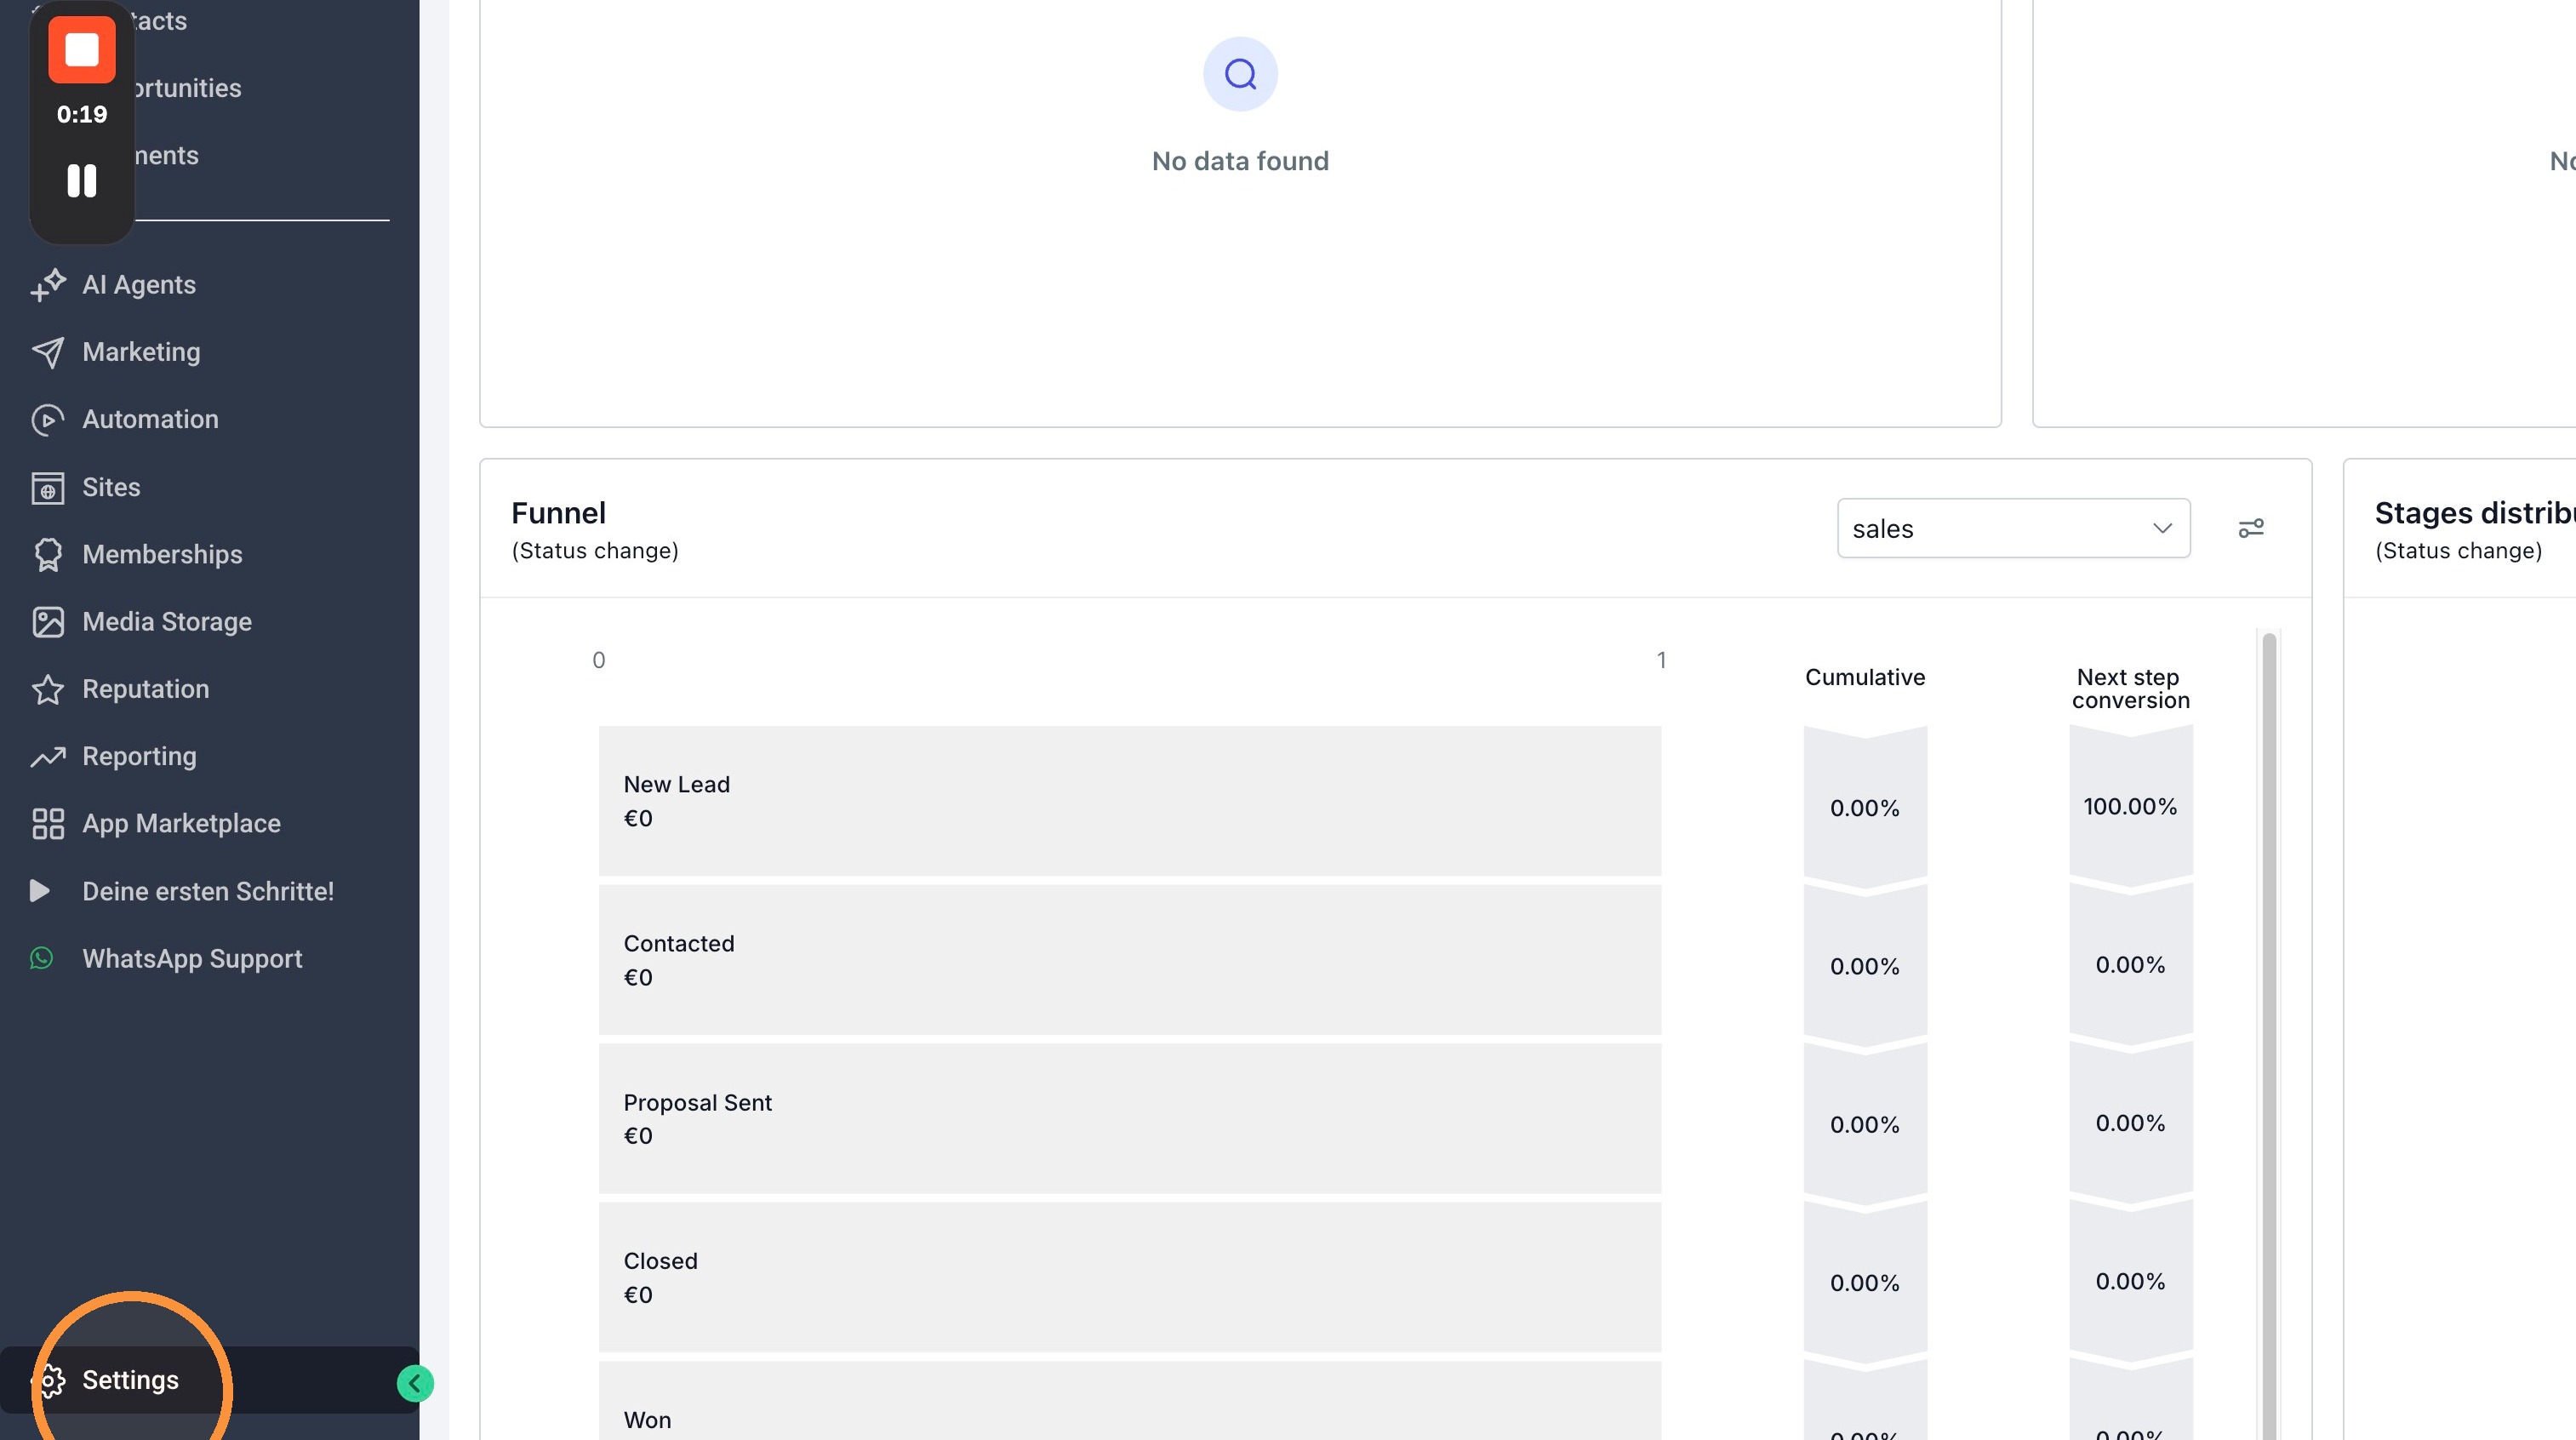This screenshot has height=1440, width=2576.
Task: Click the Closed funnel bar
Action: click(x=1130, y=1277)
